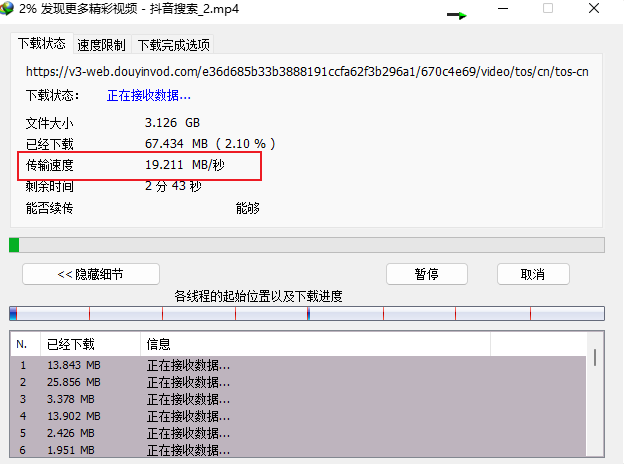624x464 pixels.
Task: Click the thread segment progress bar
Action: 307,314
